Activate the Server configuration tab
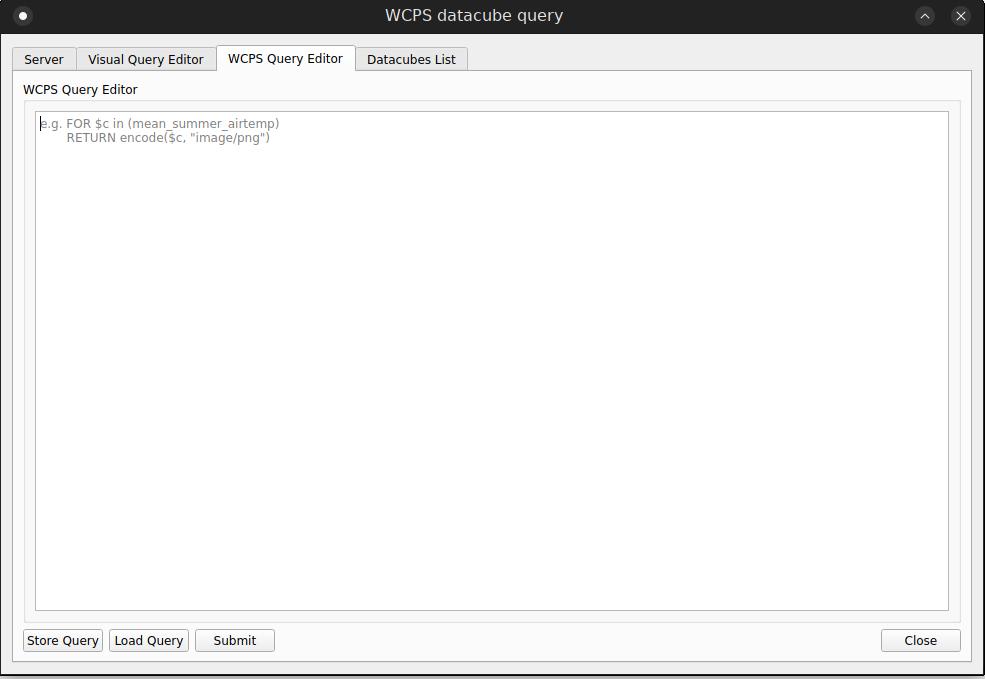Viewport: 985px width, 679px height. click(43, 59)
